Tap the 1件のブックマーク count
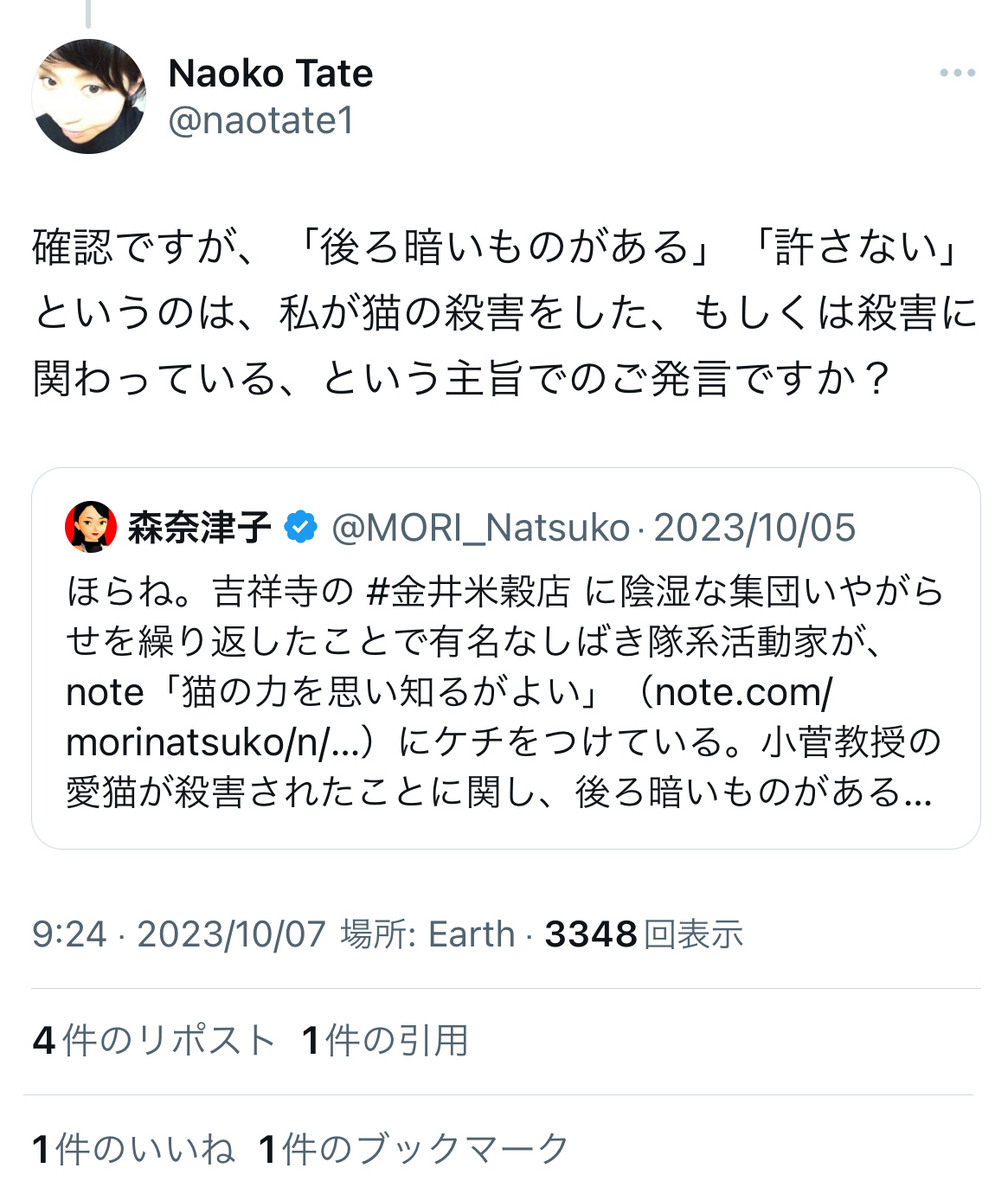 (414, 1149)
